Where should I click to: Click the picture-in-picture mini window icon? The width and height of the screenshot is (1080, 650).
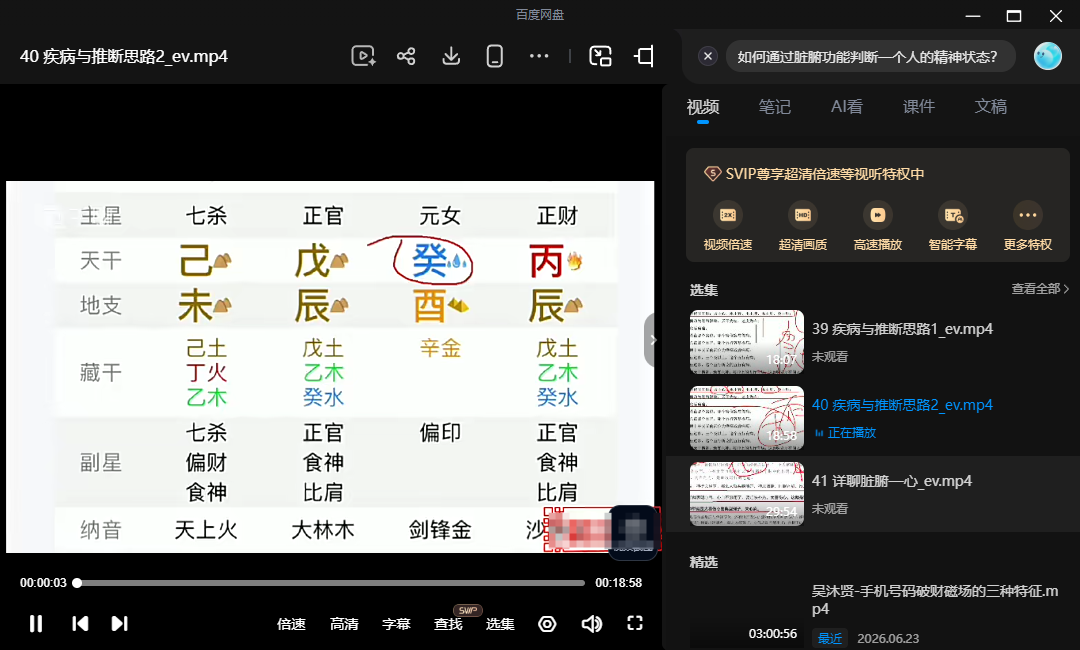pos(601,56)
